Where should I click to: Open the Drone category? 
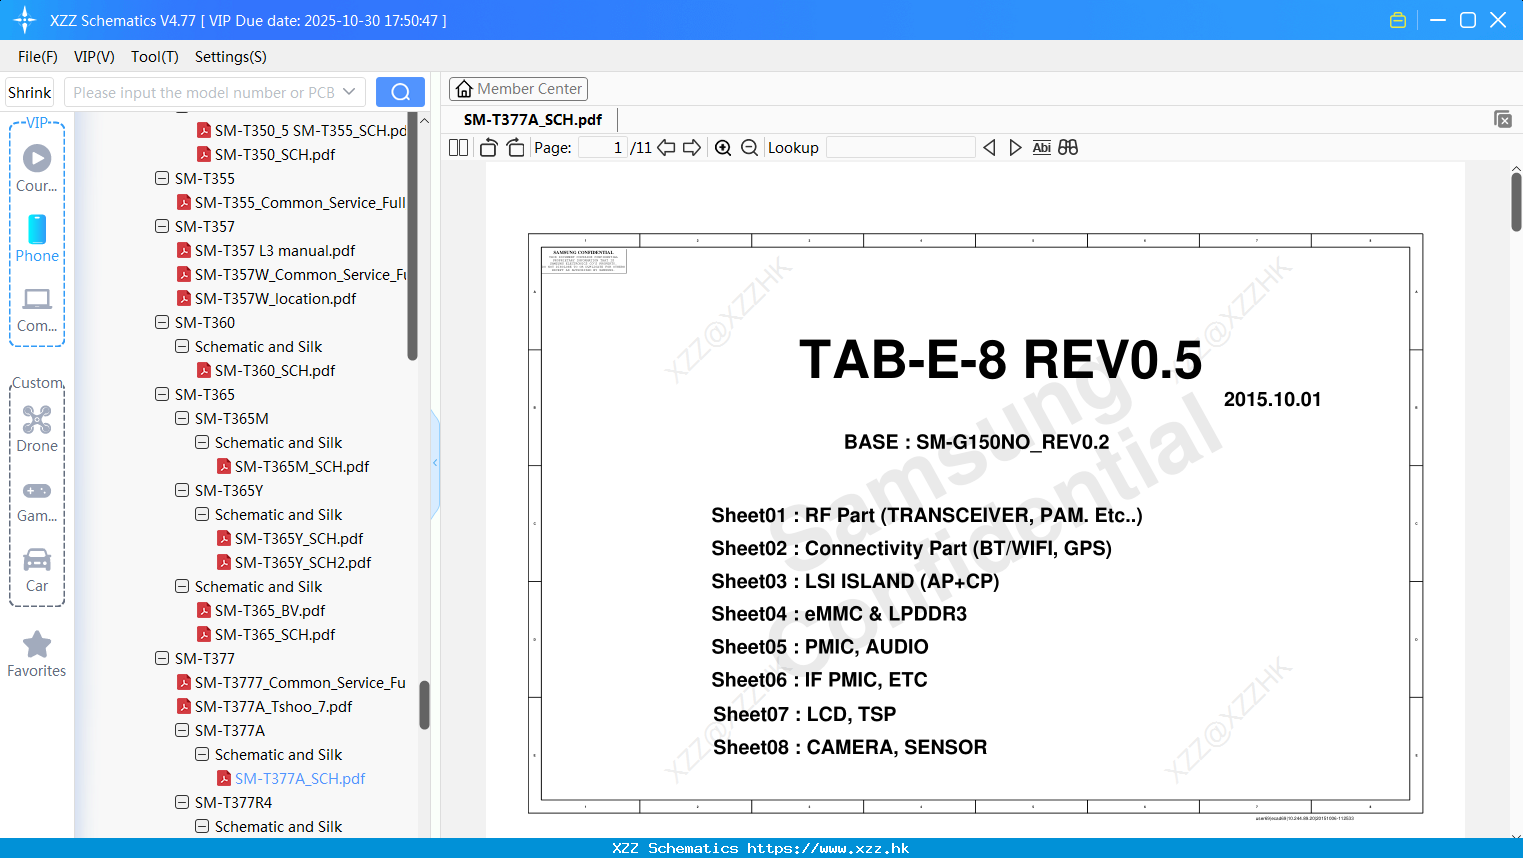[37, 428]
